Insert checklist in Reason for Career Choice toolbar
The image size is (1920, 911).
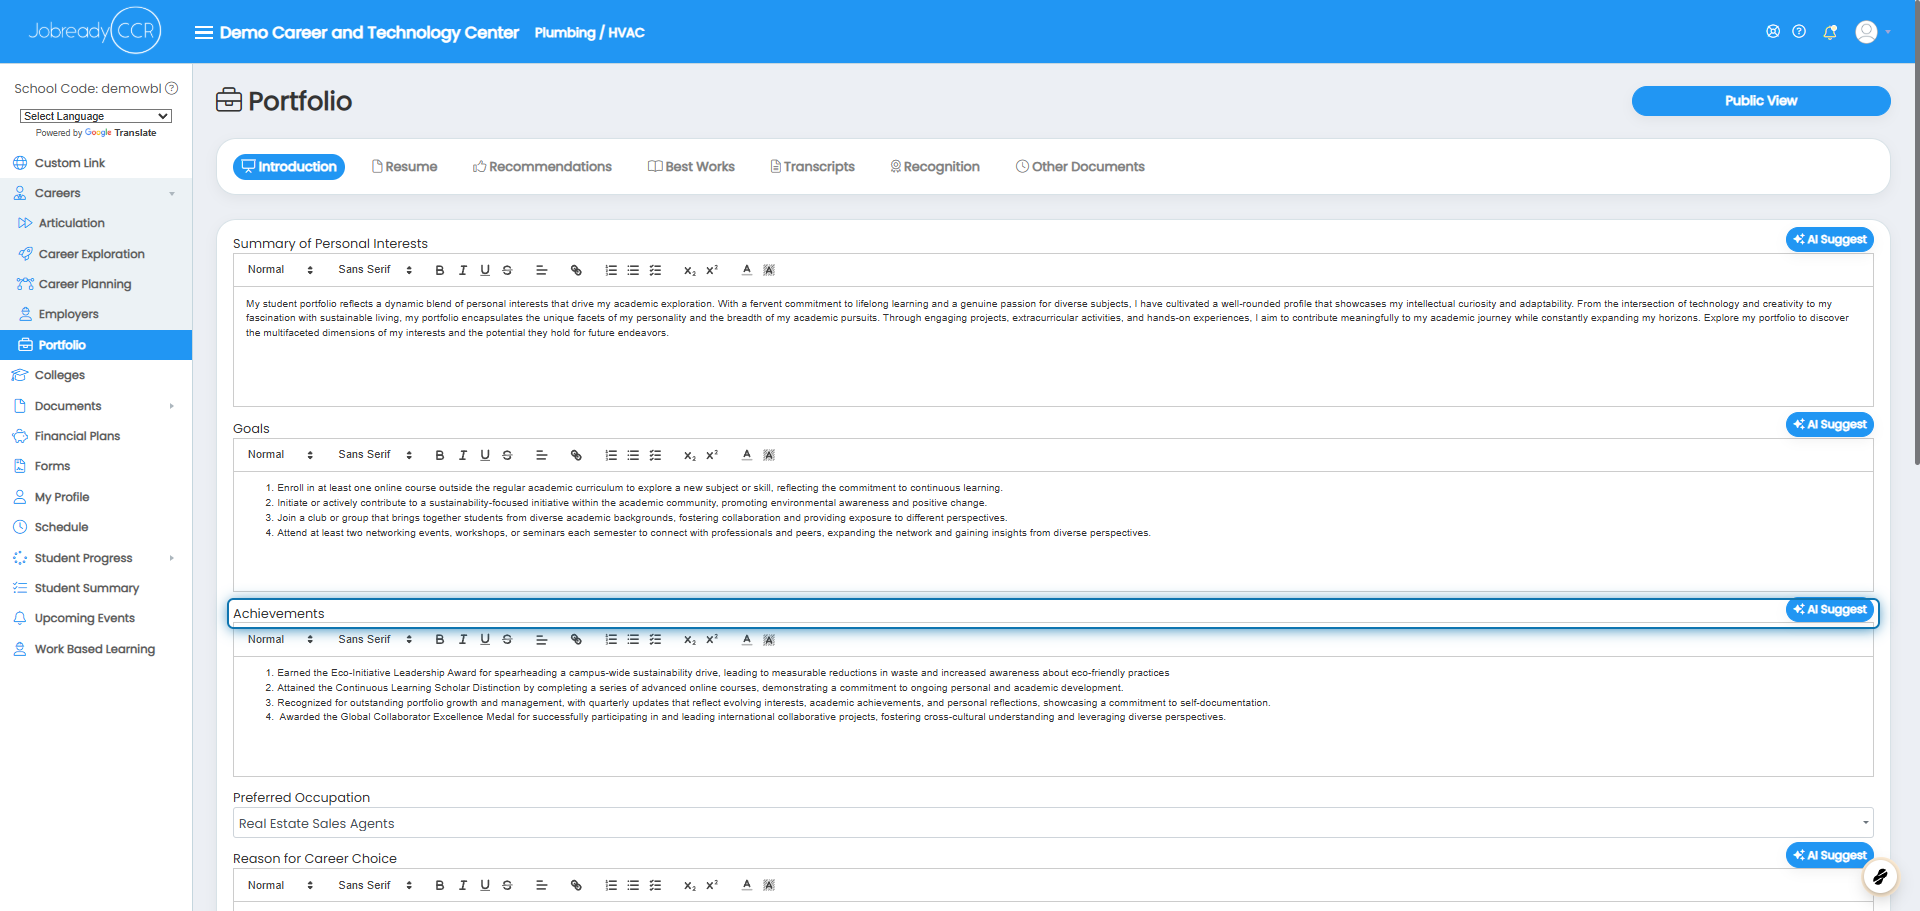click(x=655, y=885)
